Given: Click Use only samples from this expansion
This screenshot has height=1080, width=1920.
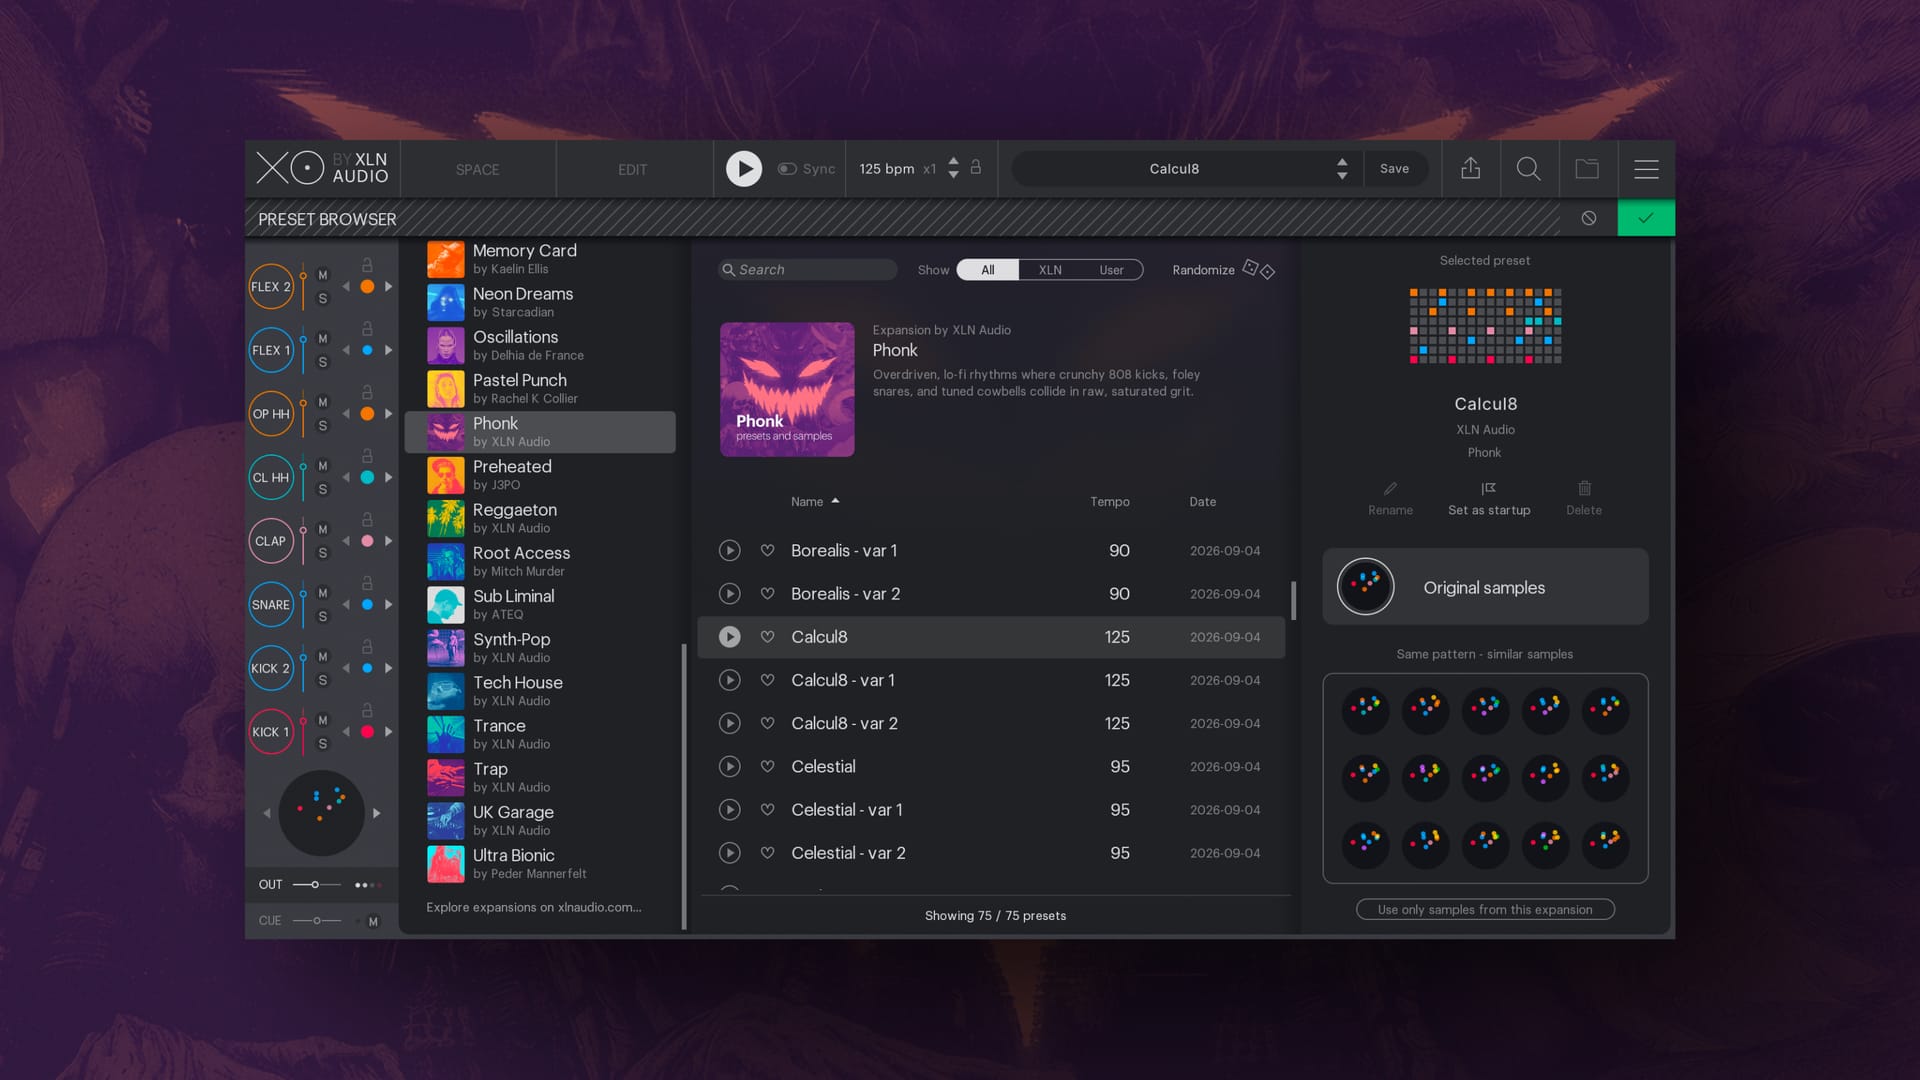Looking at the screenshot, I should click(x=1485, y=910).
